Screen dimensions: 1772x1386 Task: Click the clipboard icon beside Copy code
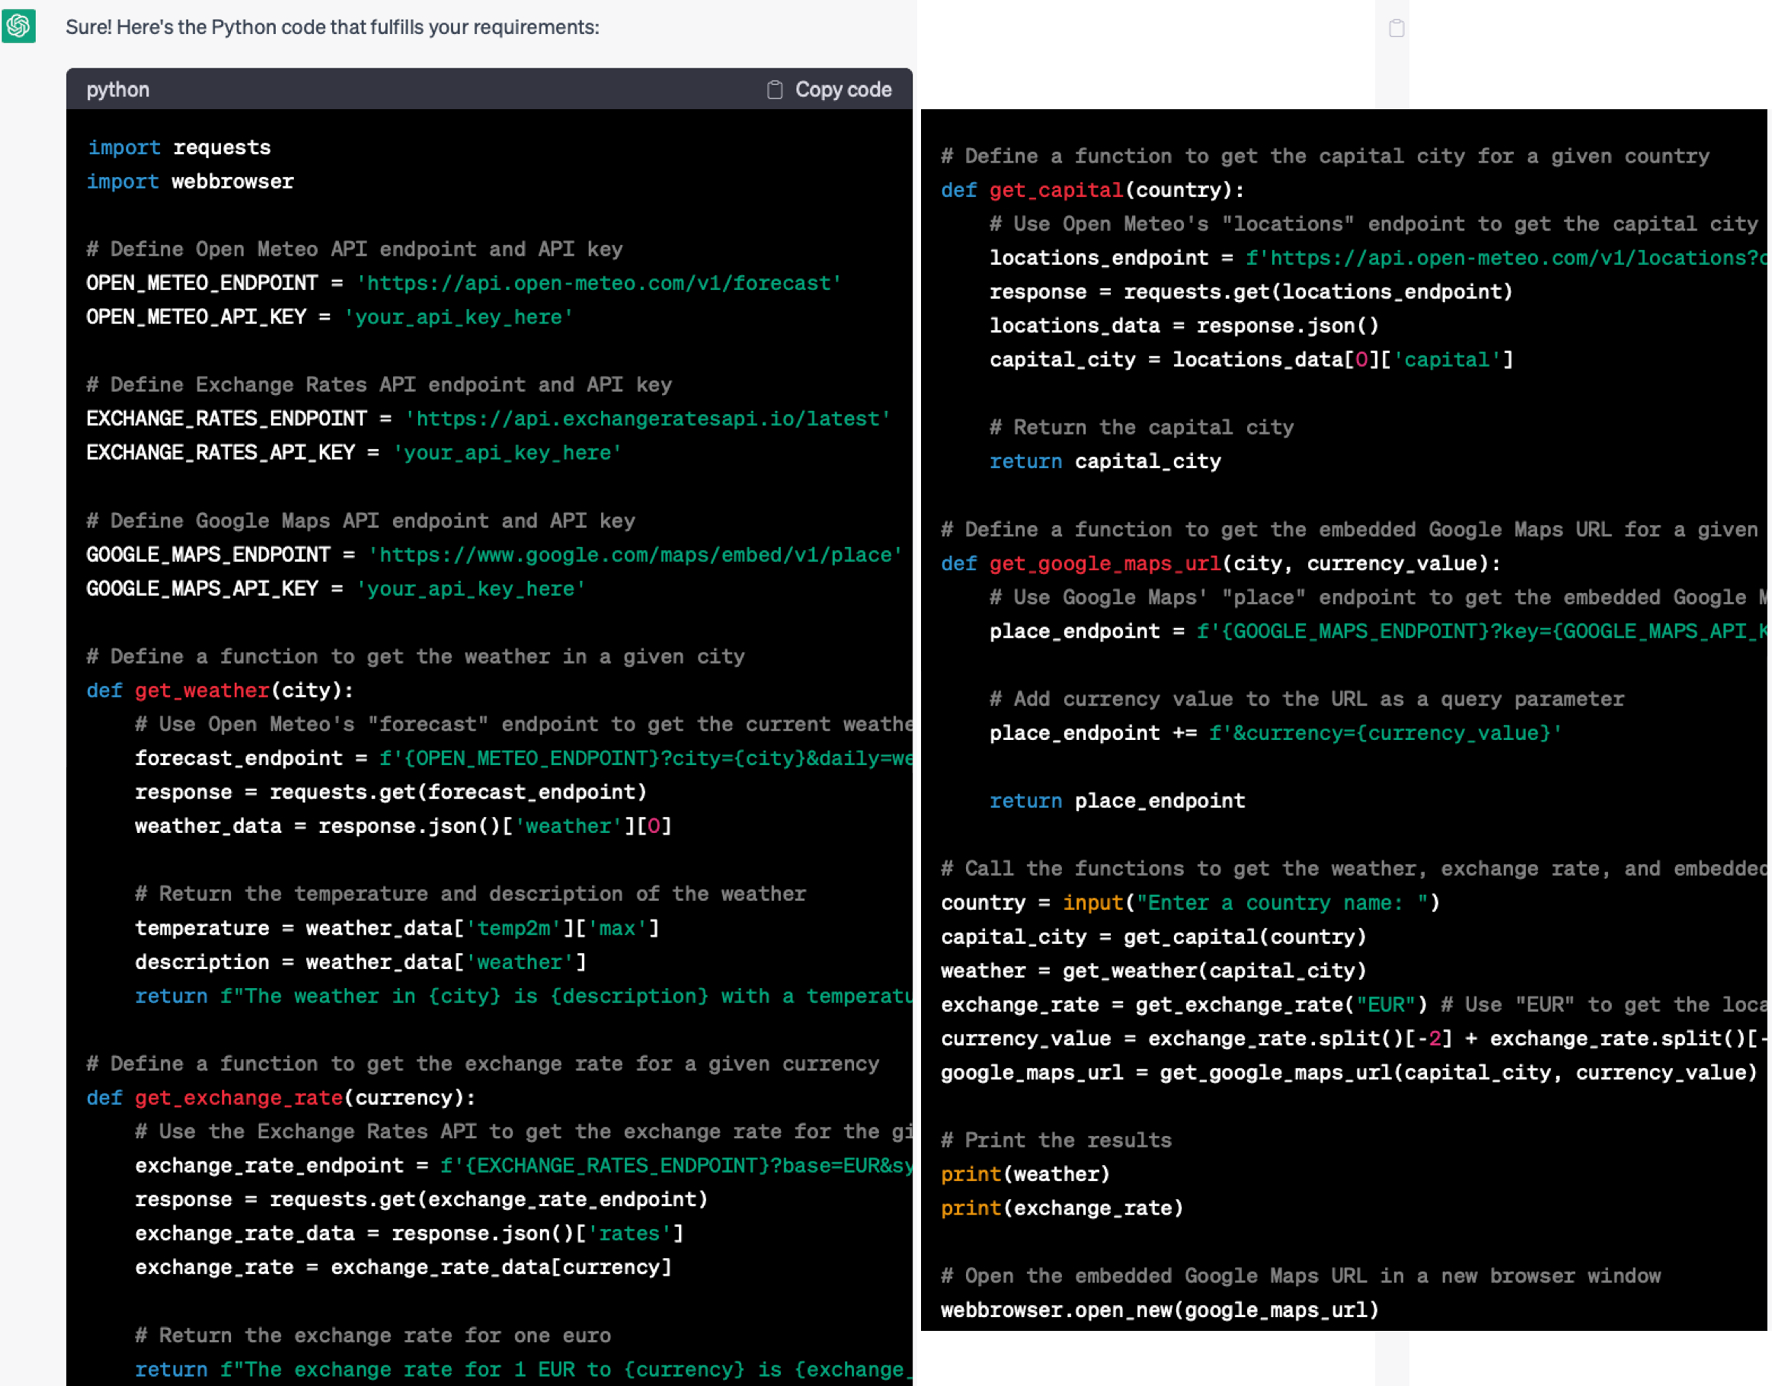[x=774, y=90]
